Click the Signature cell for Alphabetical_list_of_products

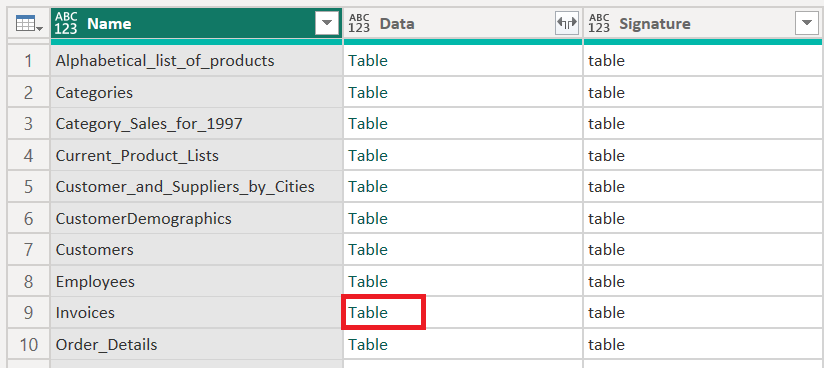coord(703,61)
